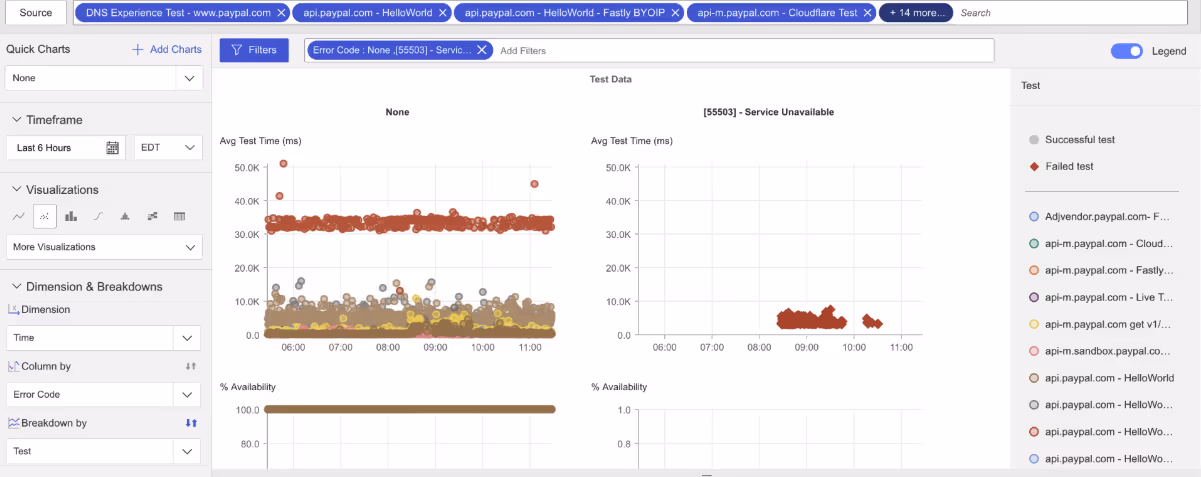Toggle Successful test legend marker
The image size is (1201, 477).
[x=1034, y=140]
